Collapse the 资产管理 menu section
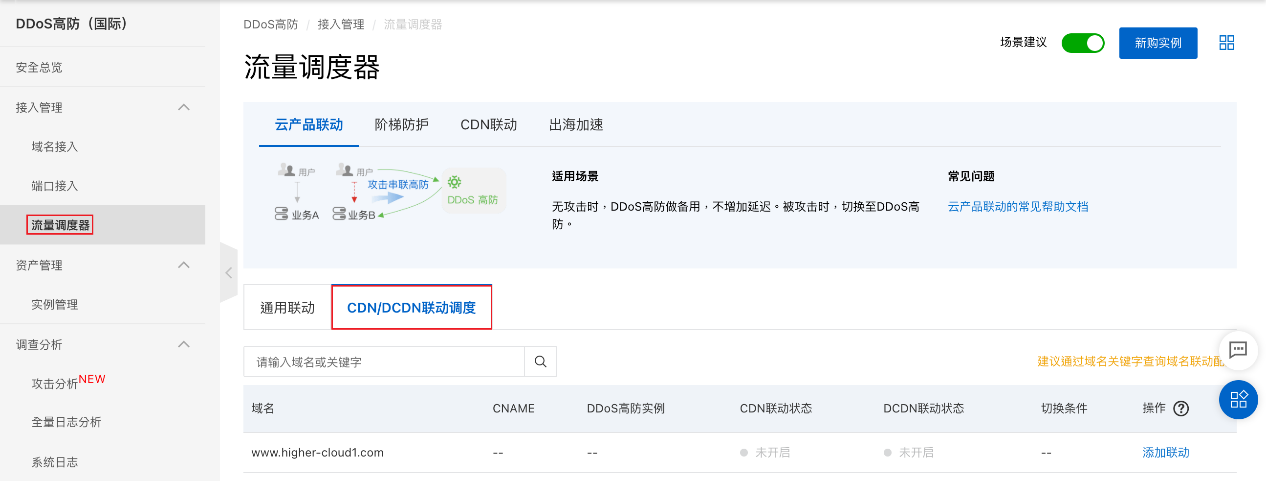Viewport: 1266px width, 482px height. tap(184, 265)
